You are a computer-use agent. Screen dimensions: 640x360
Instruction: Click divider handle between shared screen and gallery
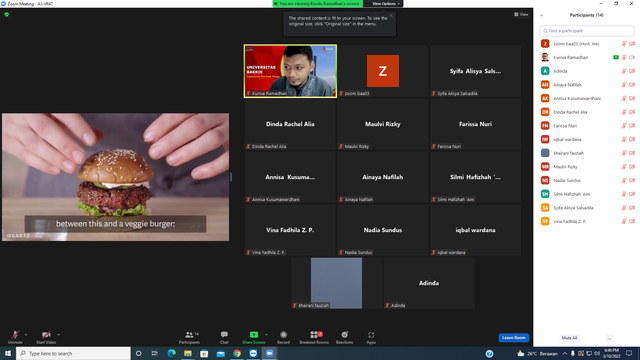[x=231, y=177]
